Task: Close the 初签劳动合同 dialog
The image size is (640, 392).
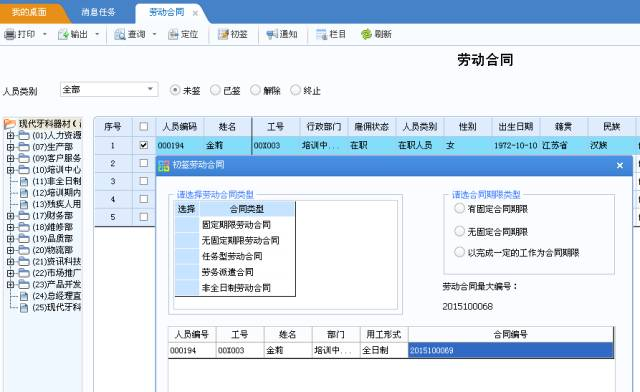Action: [x=620, y=165]
